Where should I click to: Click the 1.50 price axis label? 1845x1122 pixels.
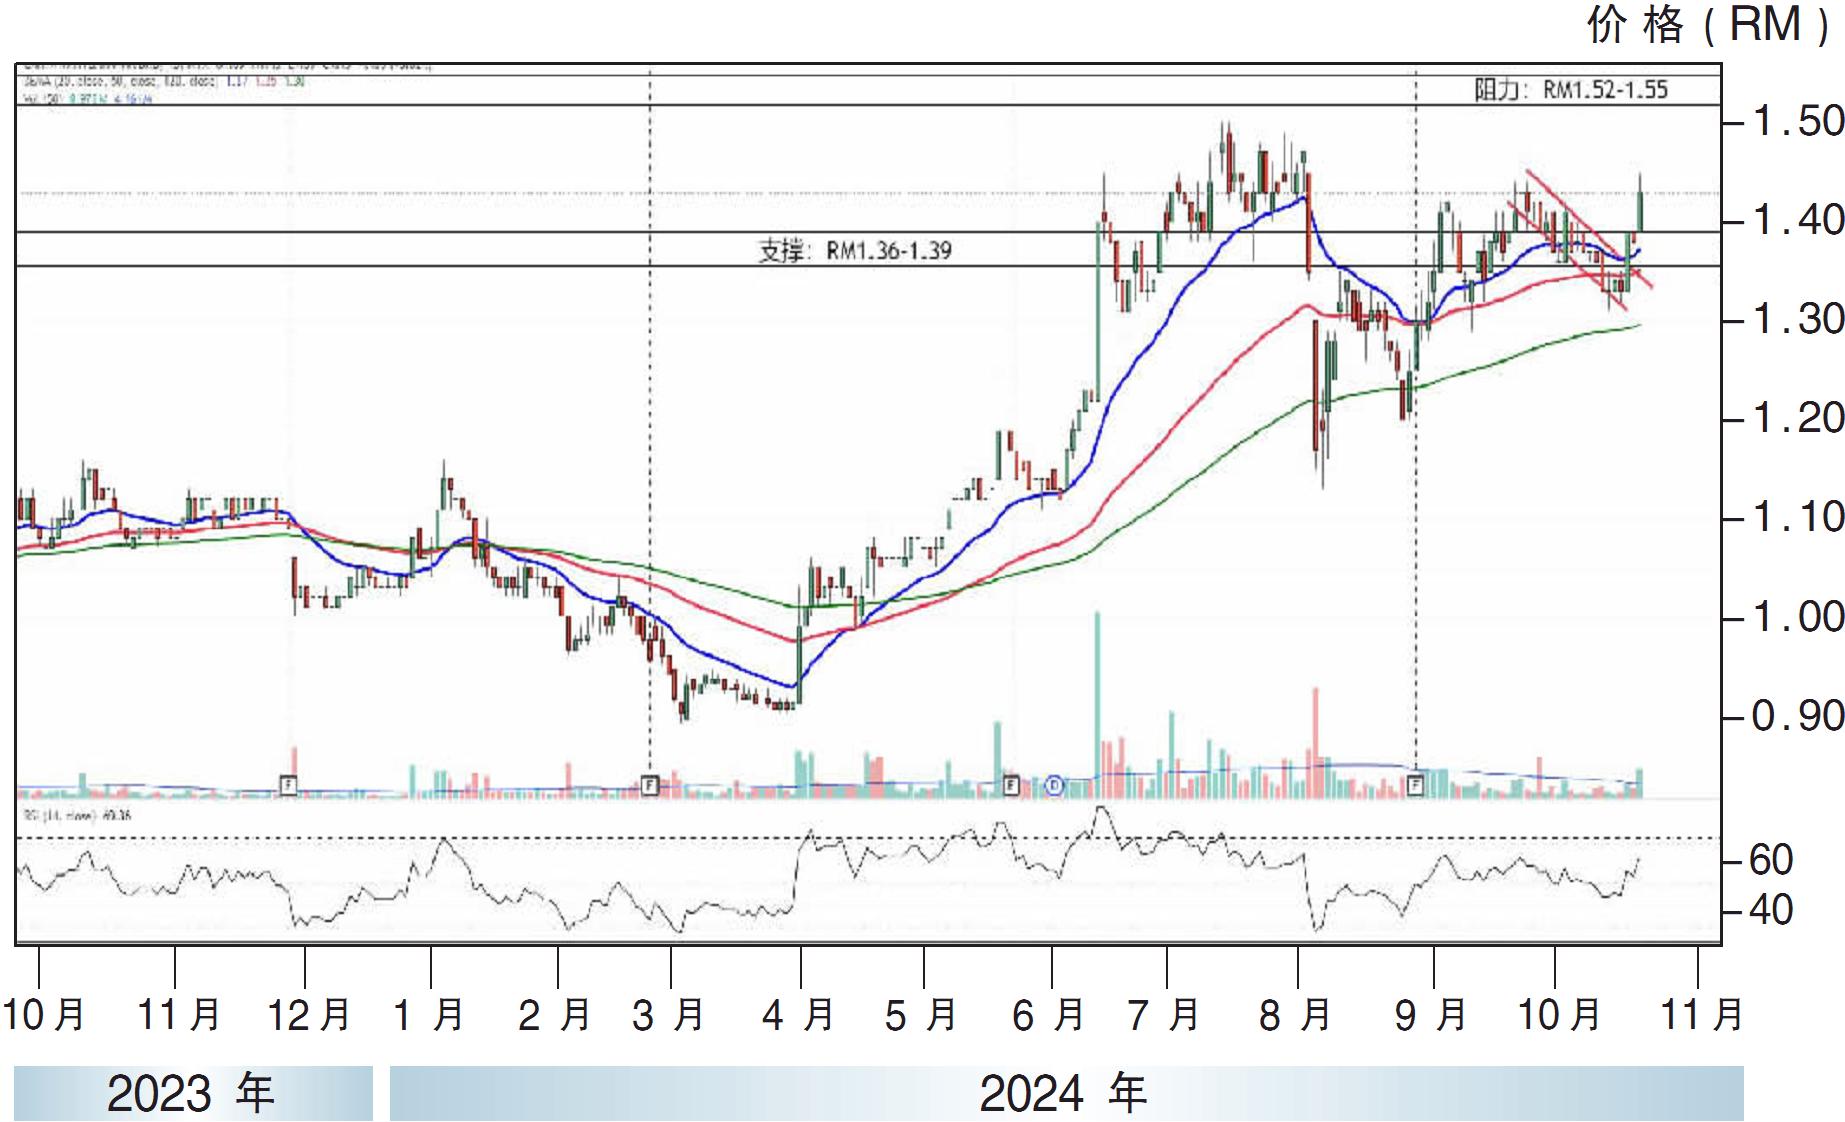[1798, 120]
